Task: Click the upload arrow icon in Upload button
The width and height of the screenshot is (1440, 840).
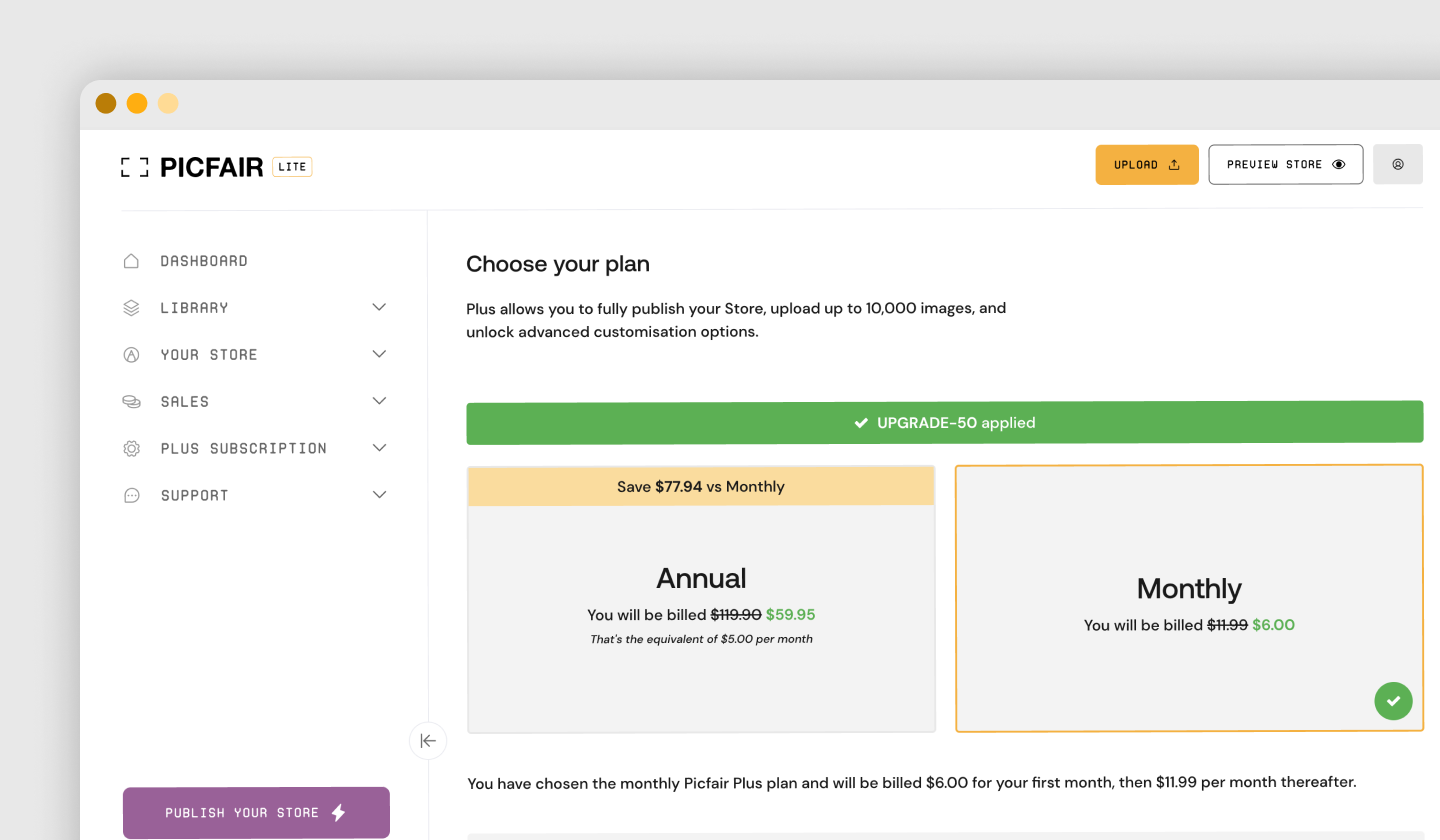Action: pos(1174,165)
